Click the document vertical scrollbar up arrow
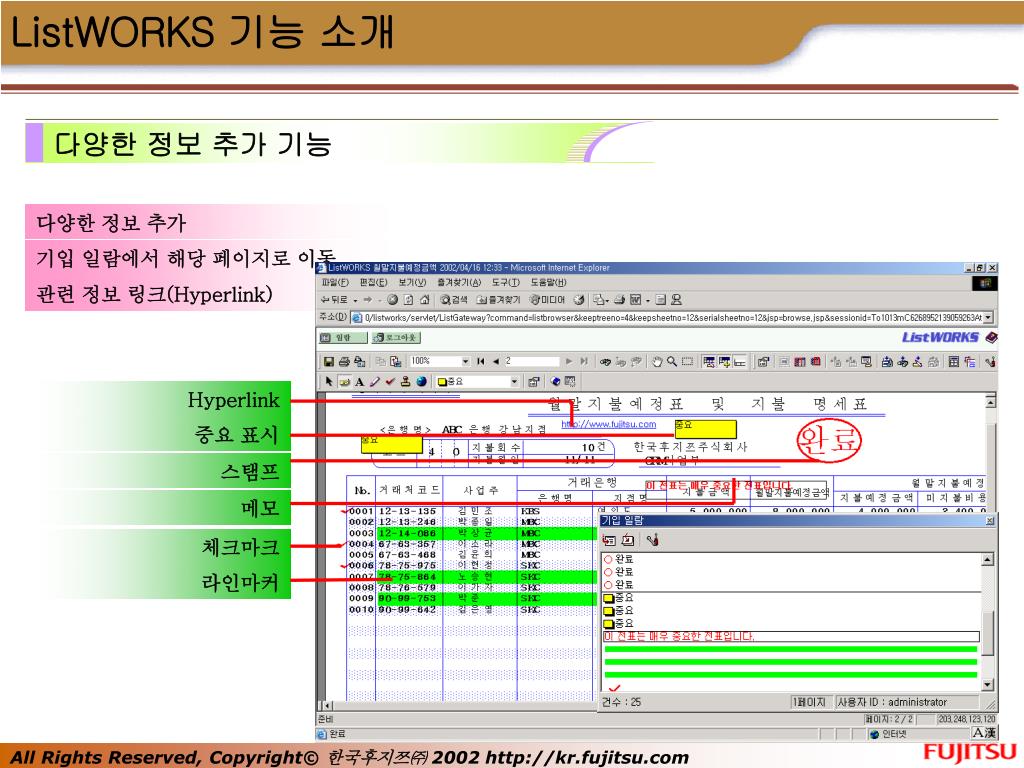This screenshot has height=768, width=1024. [x=991, y=402]
